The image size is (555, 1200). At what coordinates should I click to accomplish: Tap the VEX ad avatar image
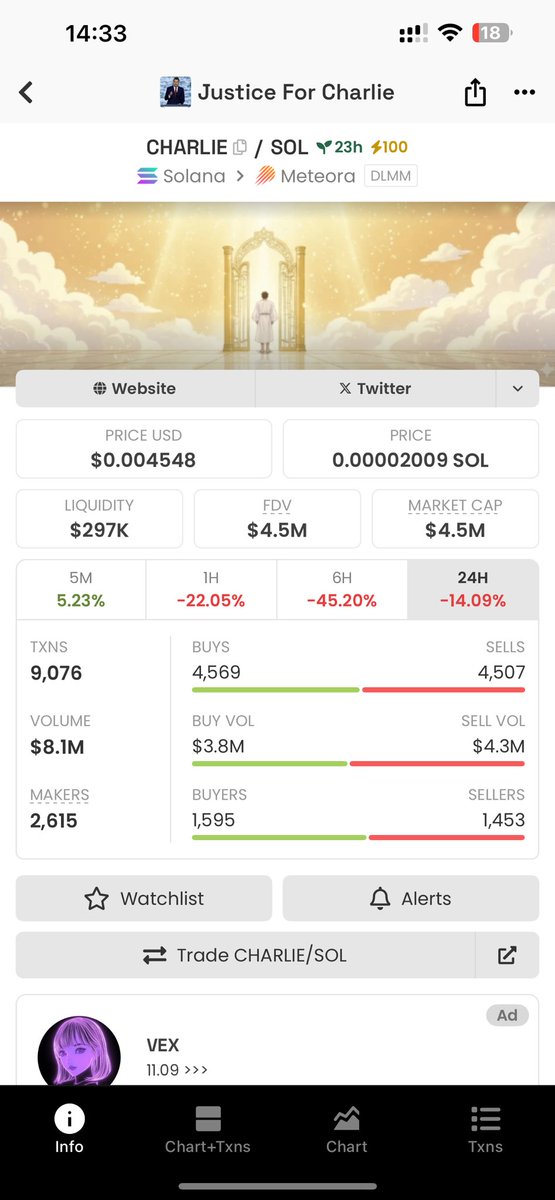[79, 1051]
